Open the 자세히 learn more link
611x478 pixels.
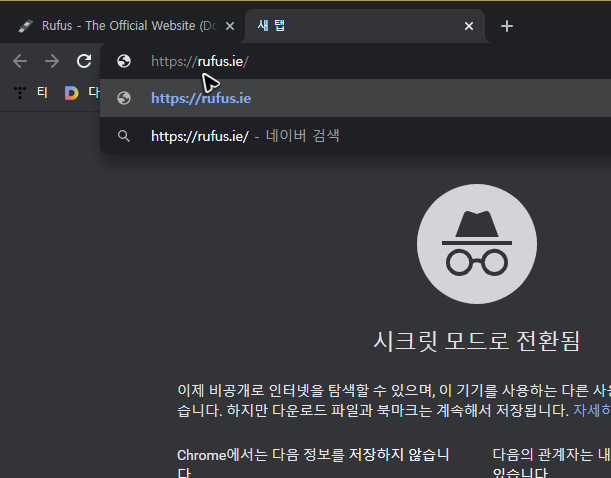tap(592, 410)
